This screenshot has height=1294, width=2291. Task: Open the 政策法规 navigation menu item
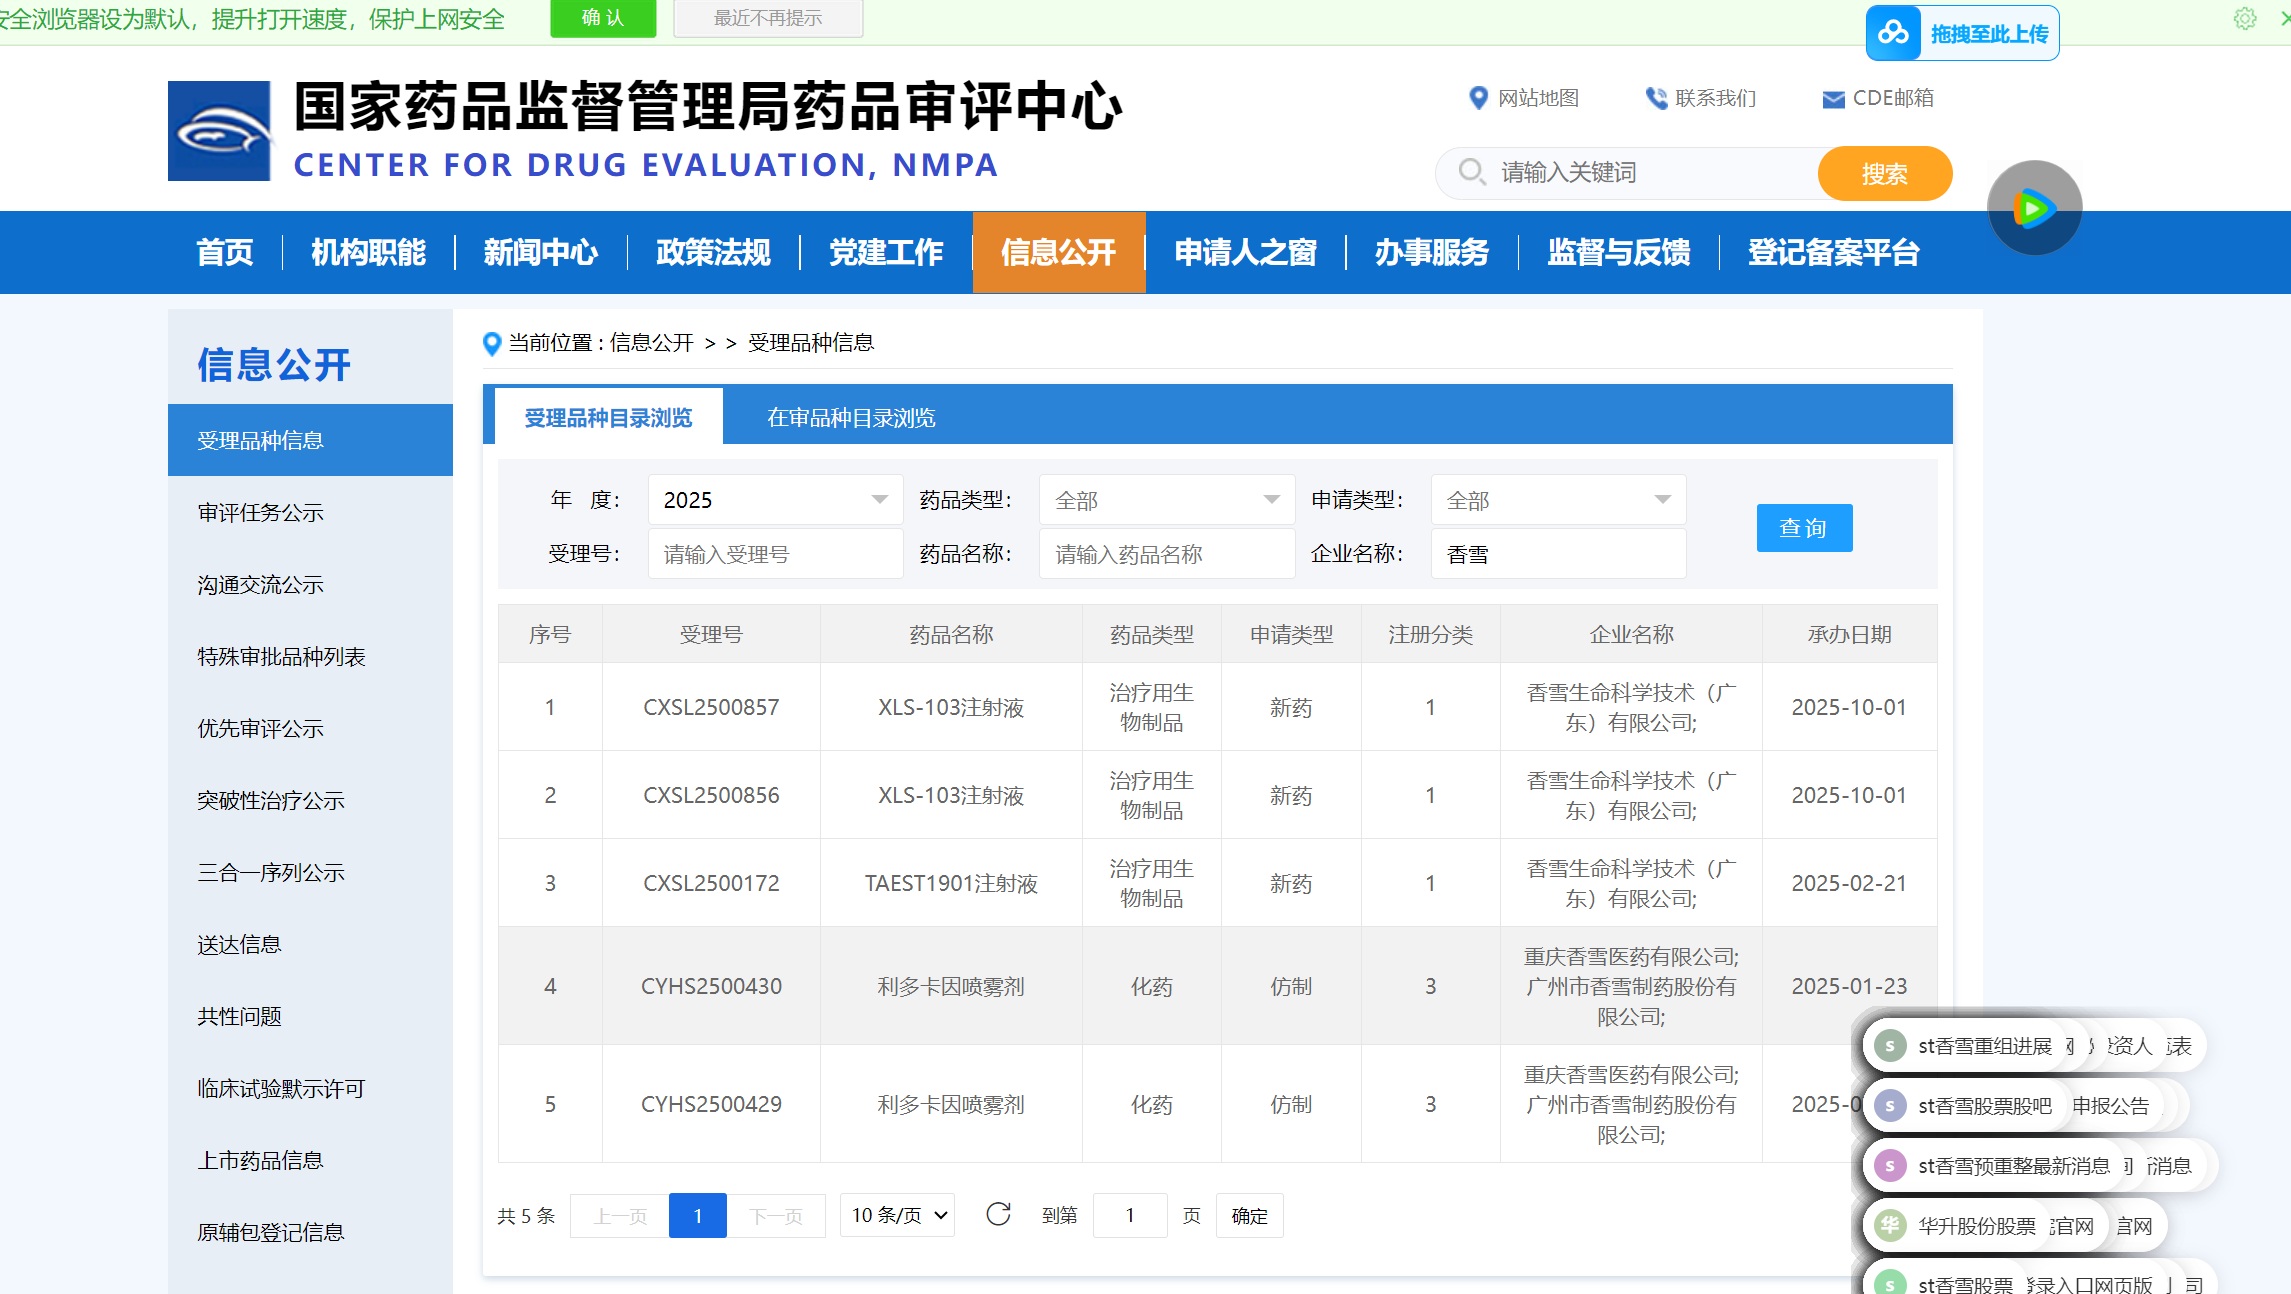coord(713,252)
